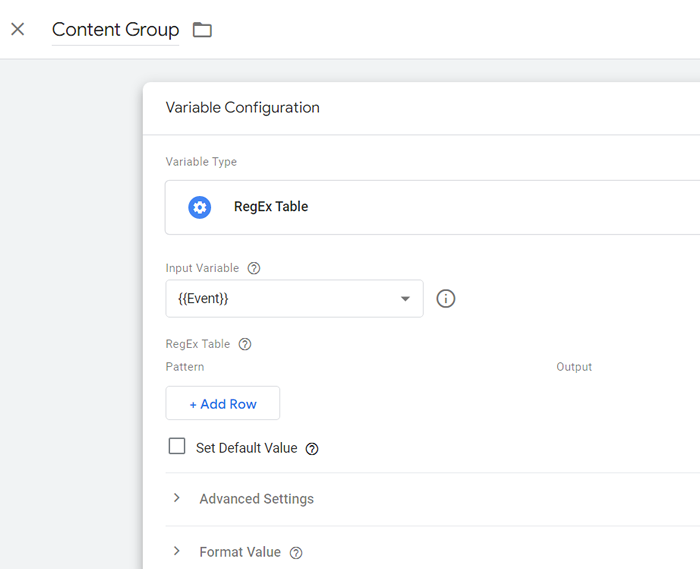Edit the Content Group variable name
The height and width of the screenshot is (569, 700).
(x=115, y=30)
